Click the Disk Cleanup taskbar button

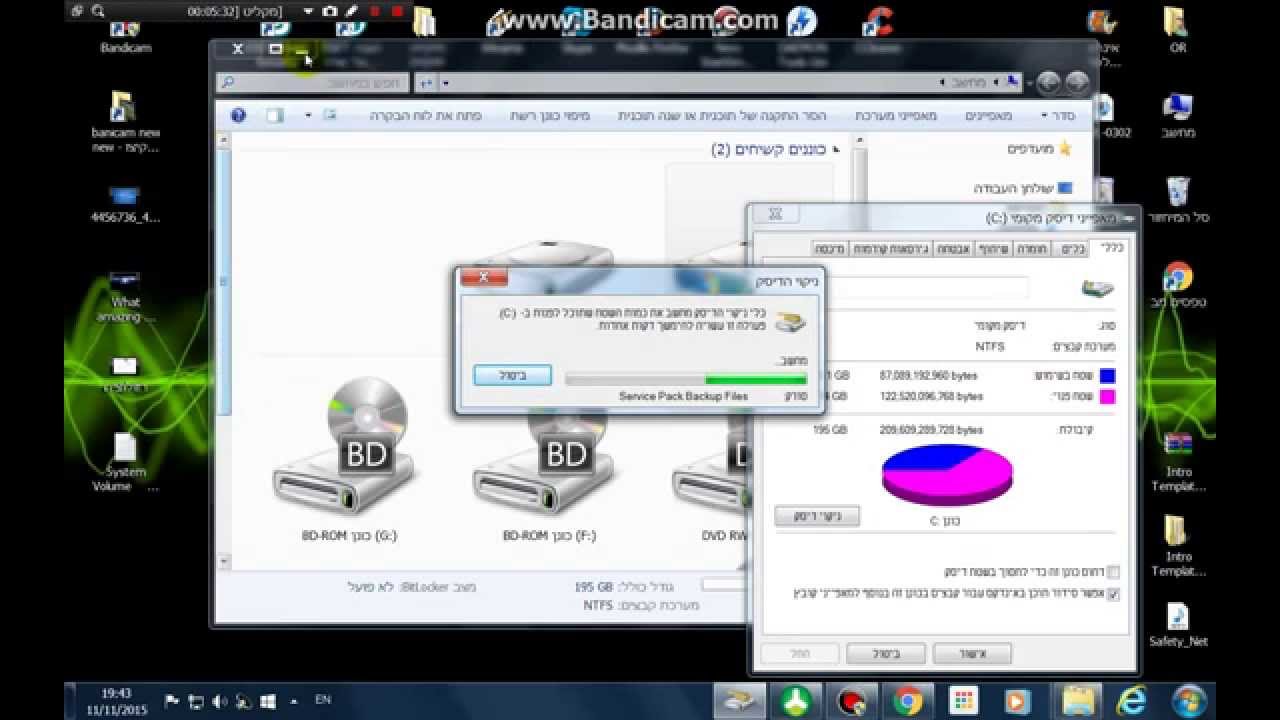point(740,701)
